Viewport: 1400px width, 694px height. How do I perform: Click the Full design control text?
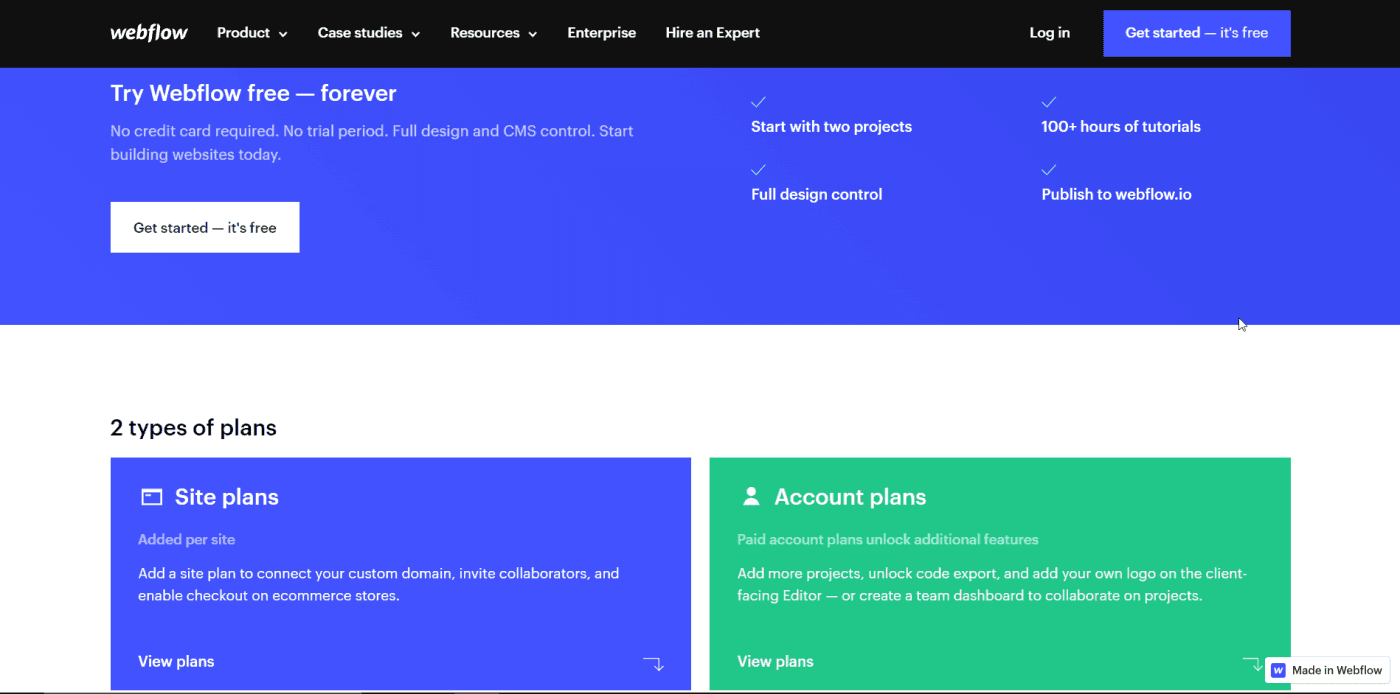coord(816,195)
